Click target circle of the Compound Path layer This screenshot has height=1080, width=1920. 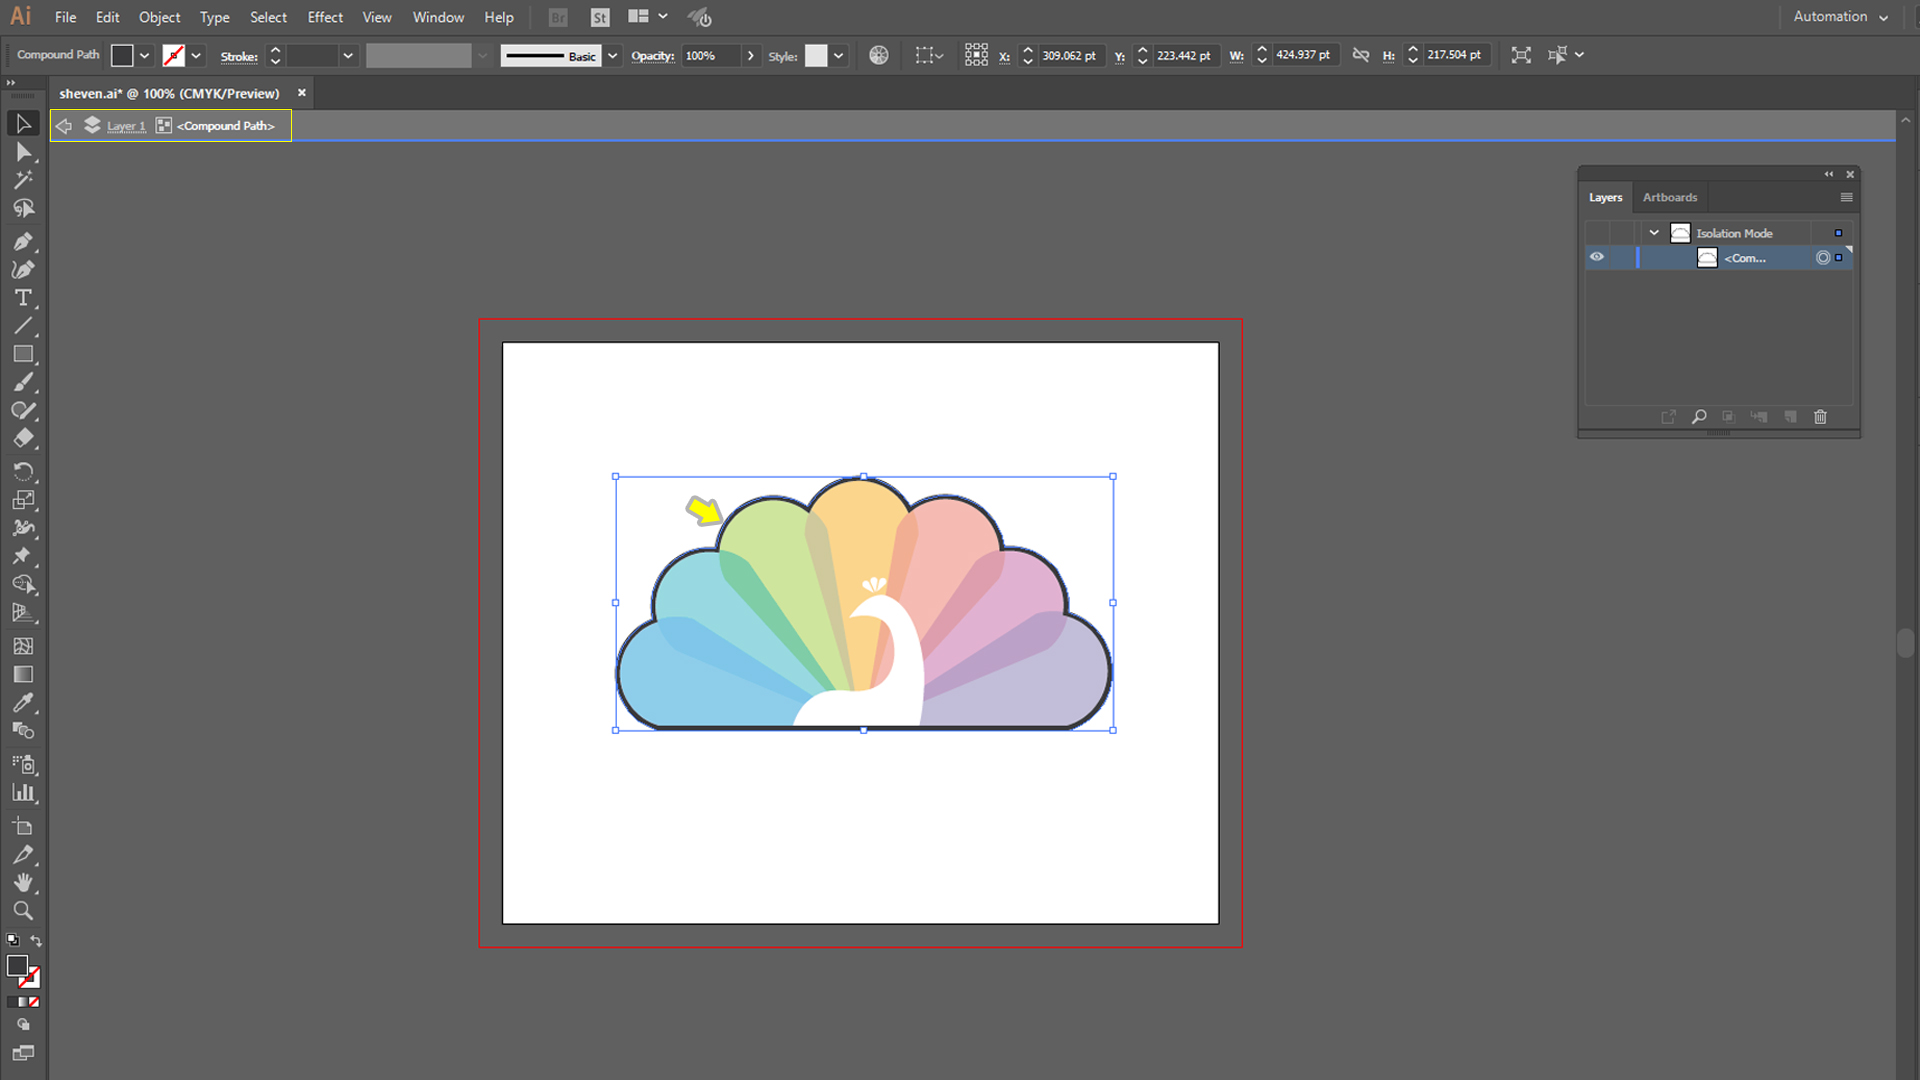[x=1823, y=258]
